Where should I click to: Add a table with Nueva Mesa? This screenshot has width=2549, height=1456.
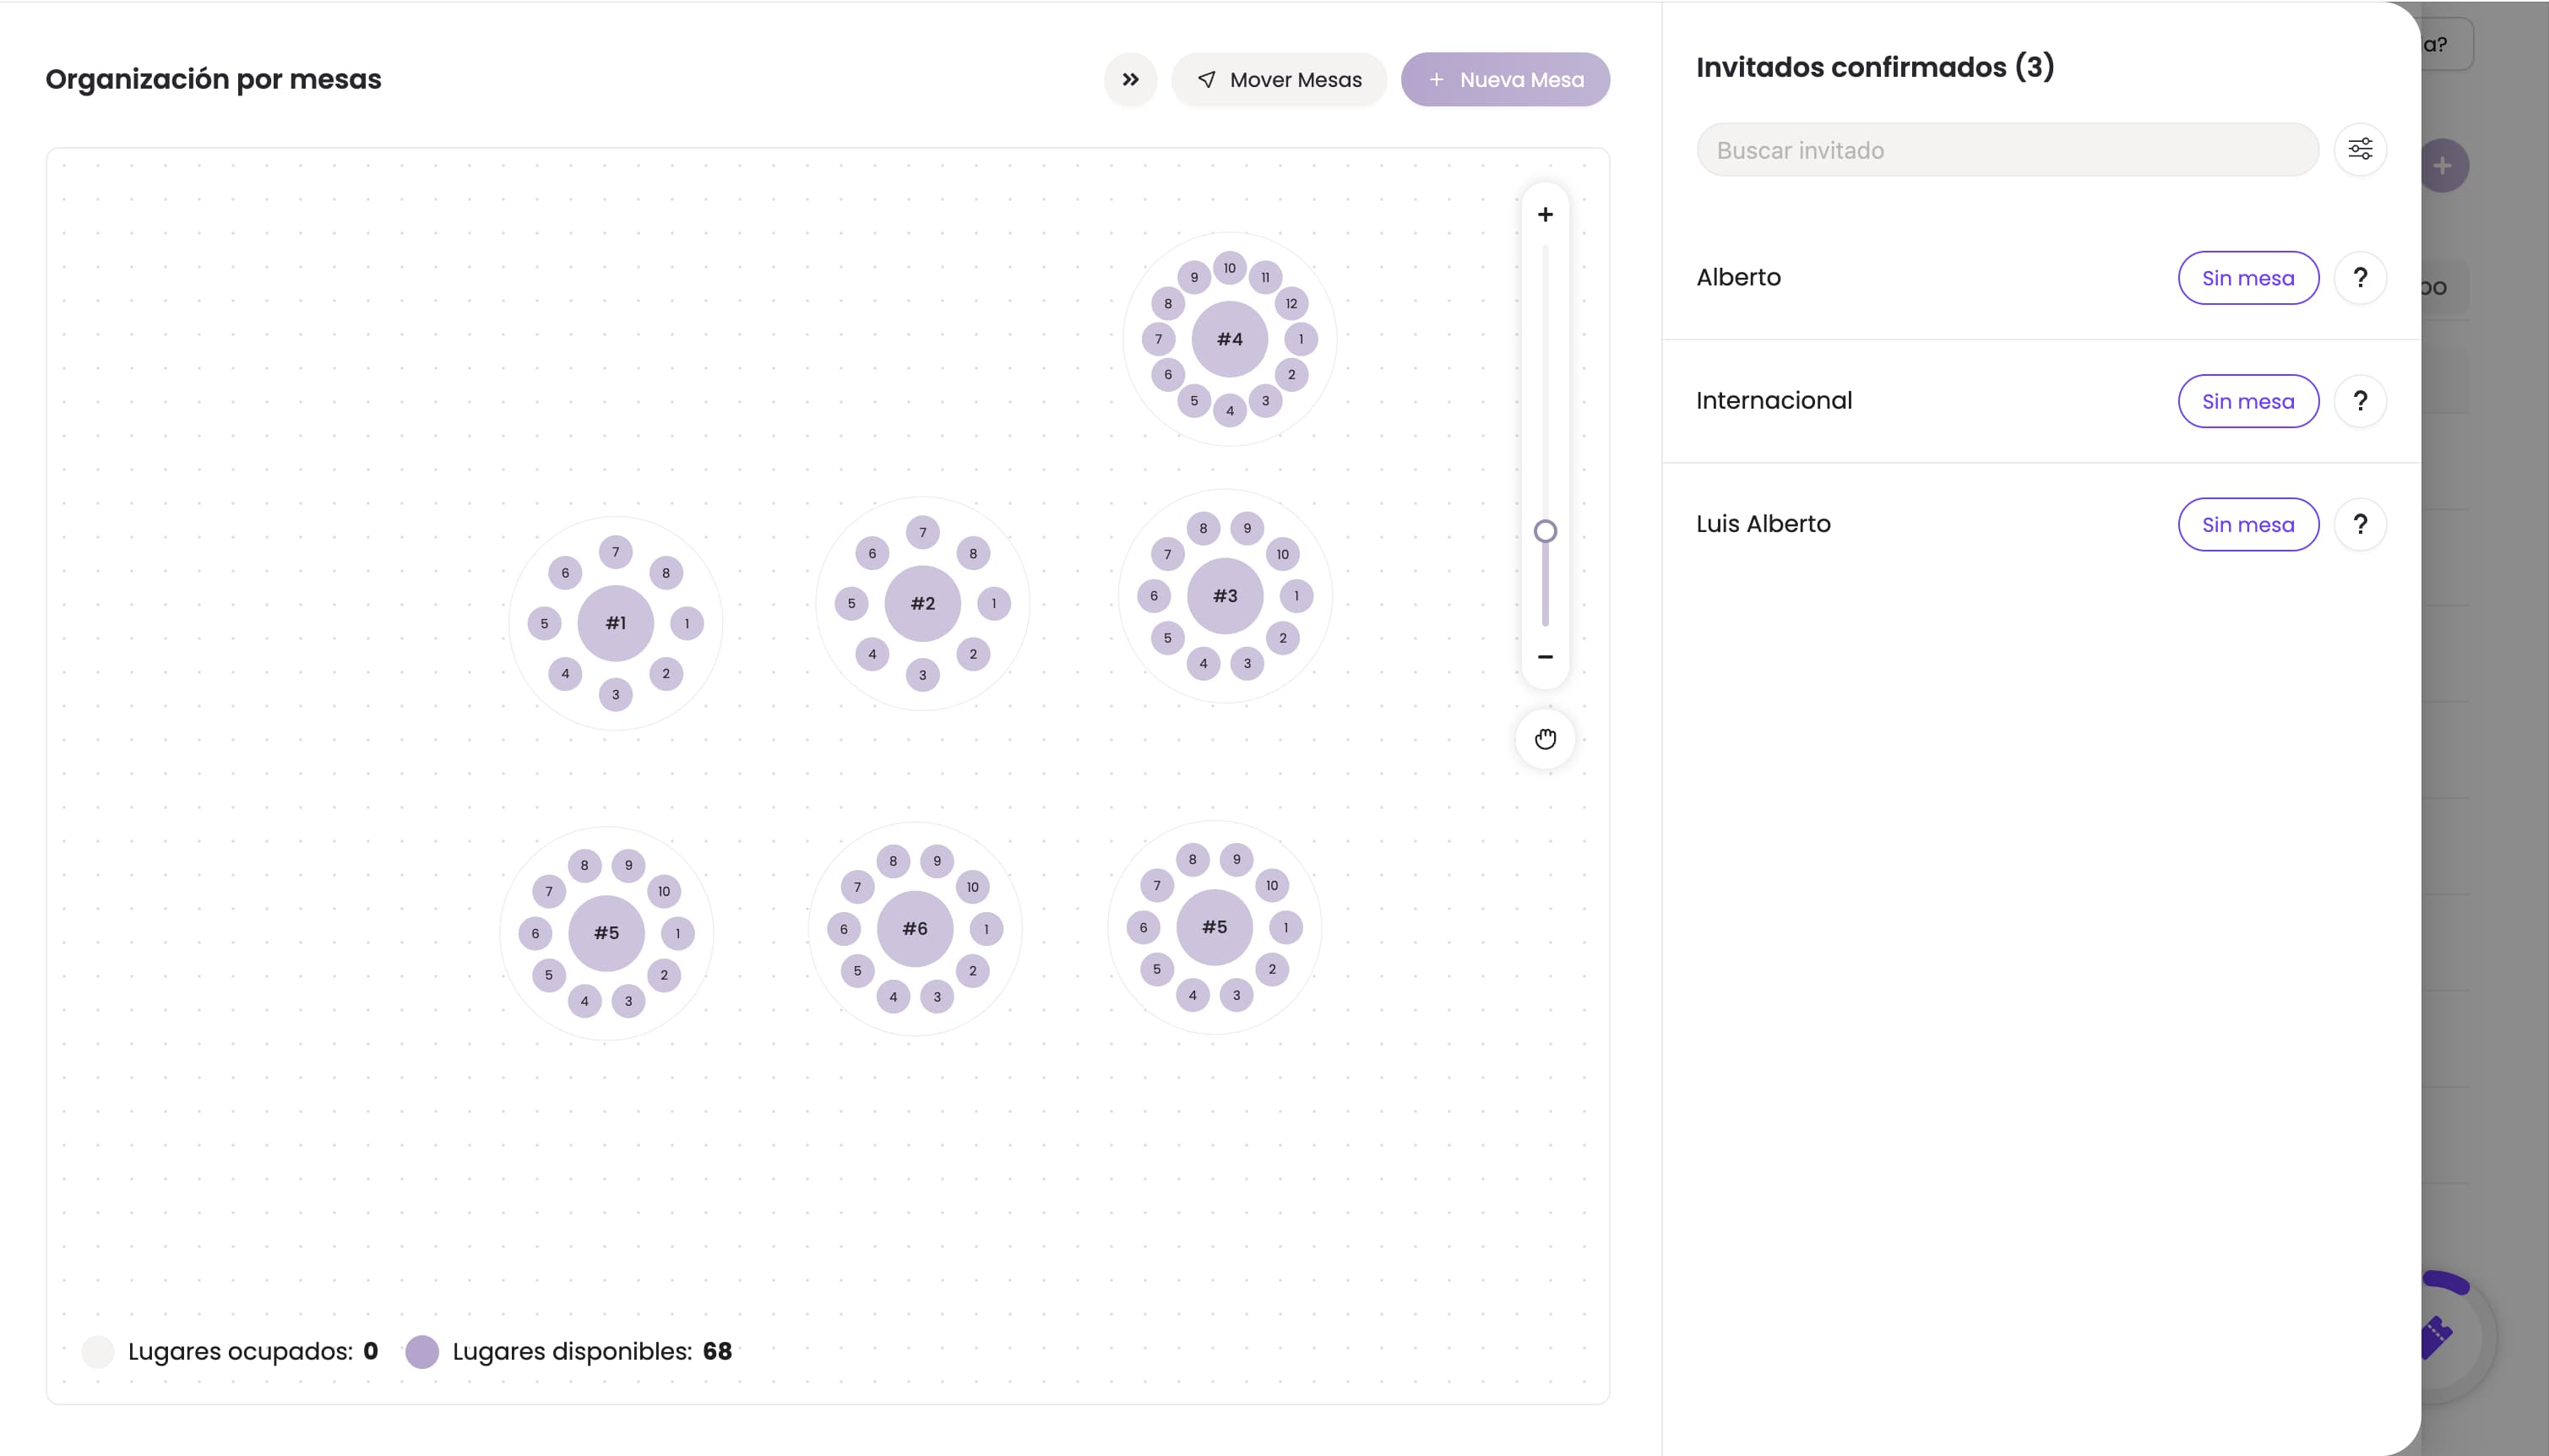tap(1505, 80)
